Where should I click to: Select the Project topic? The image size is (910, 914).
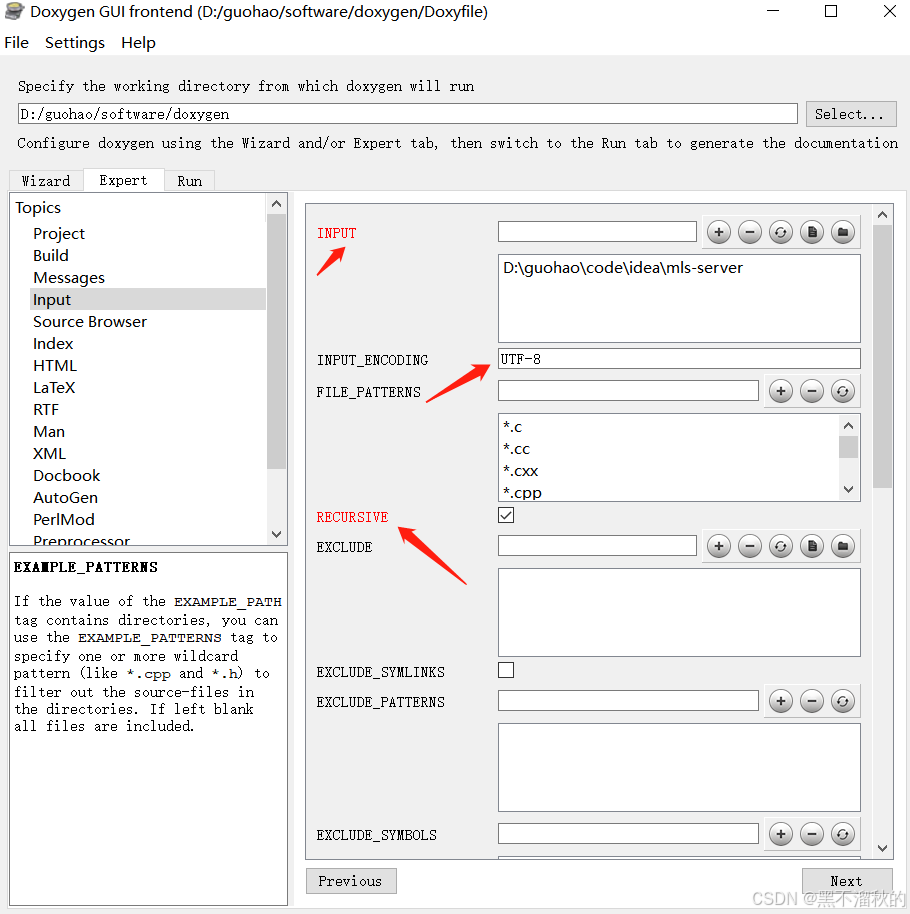click(59, 234)
